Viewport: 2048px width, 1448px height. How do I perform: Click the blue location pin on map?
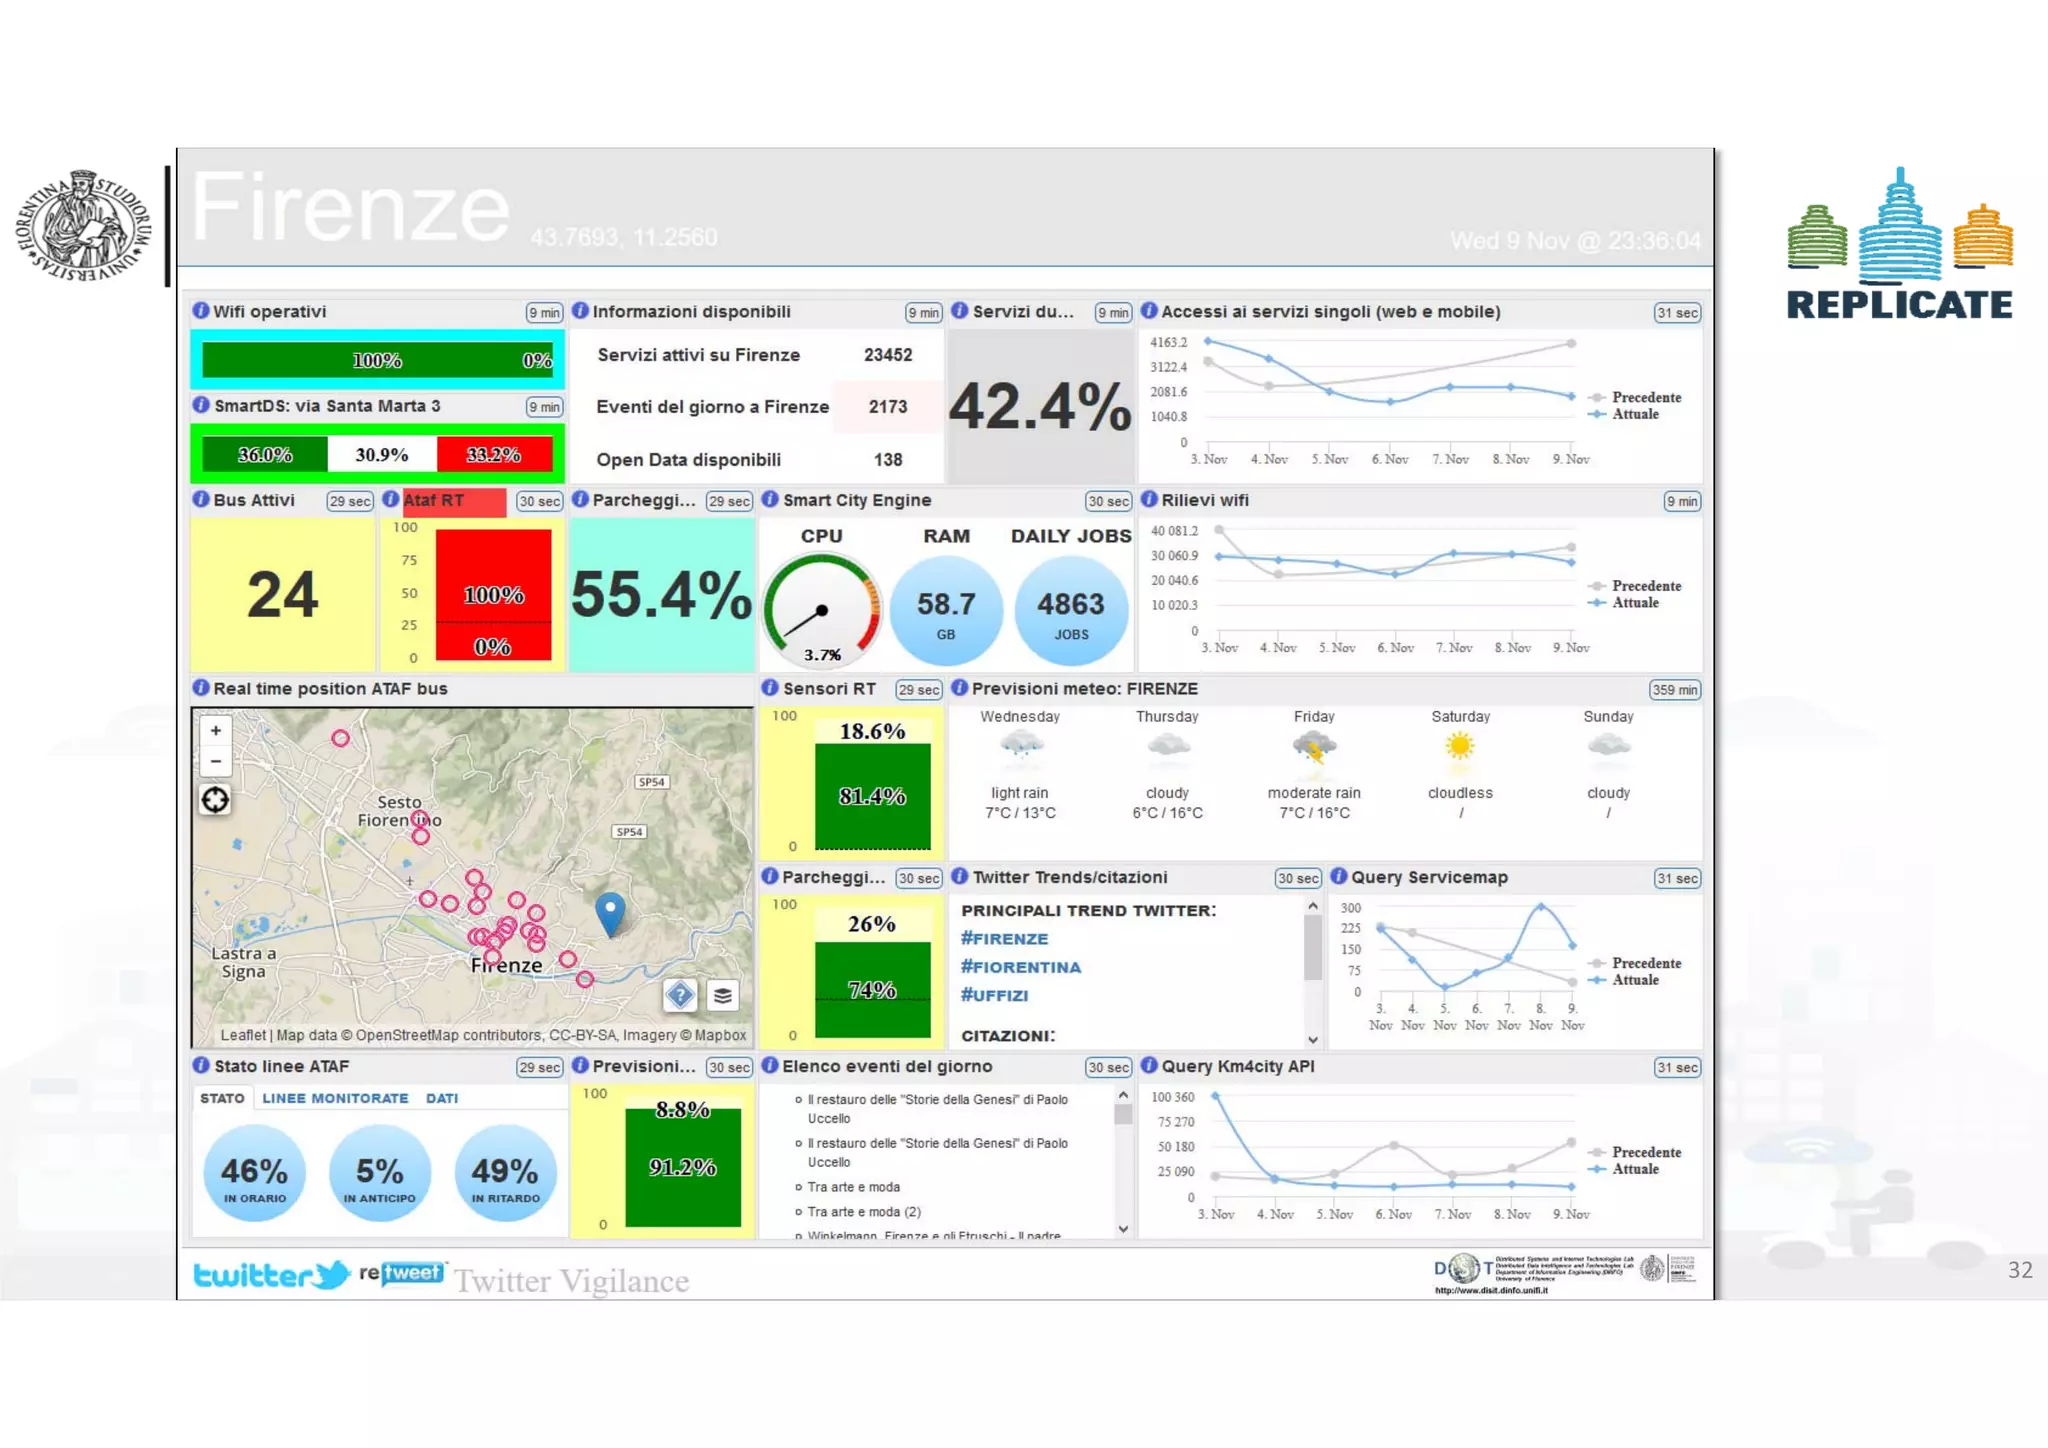point(610,911)
